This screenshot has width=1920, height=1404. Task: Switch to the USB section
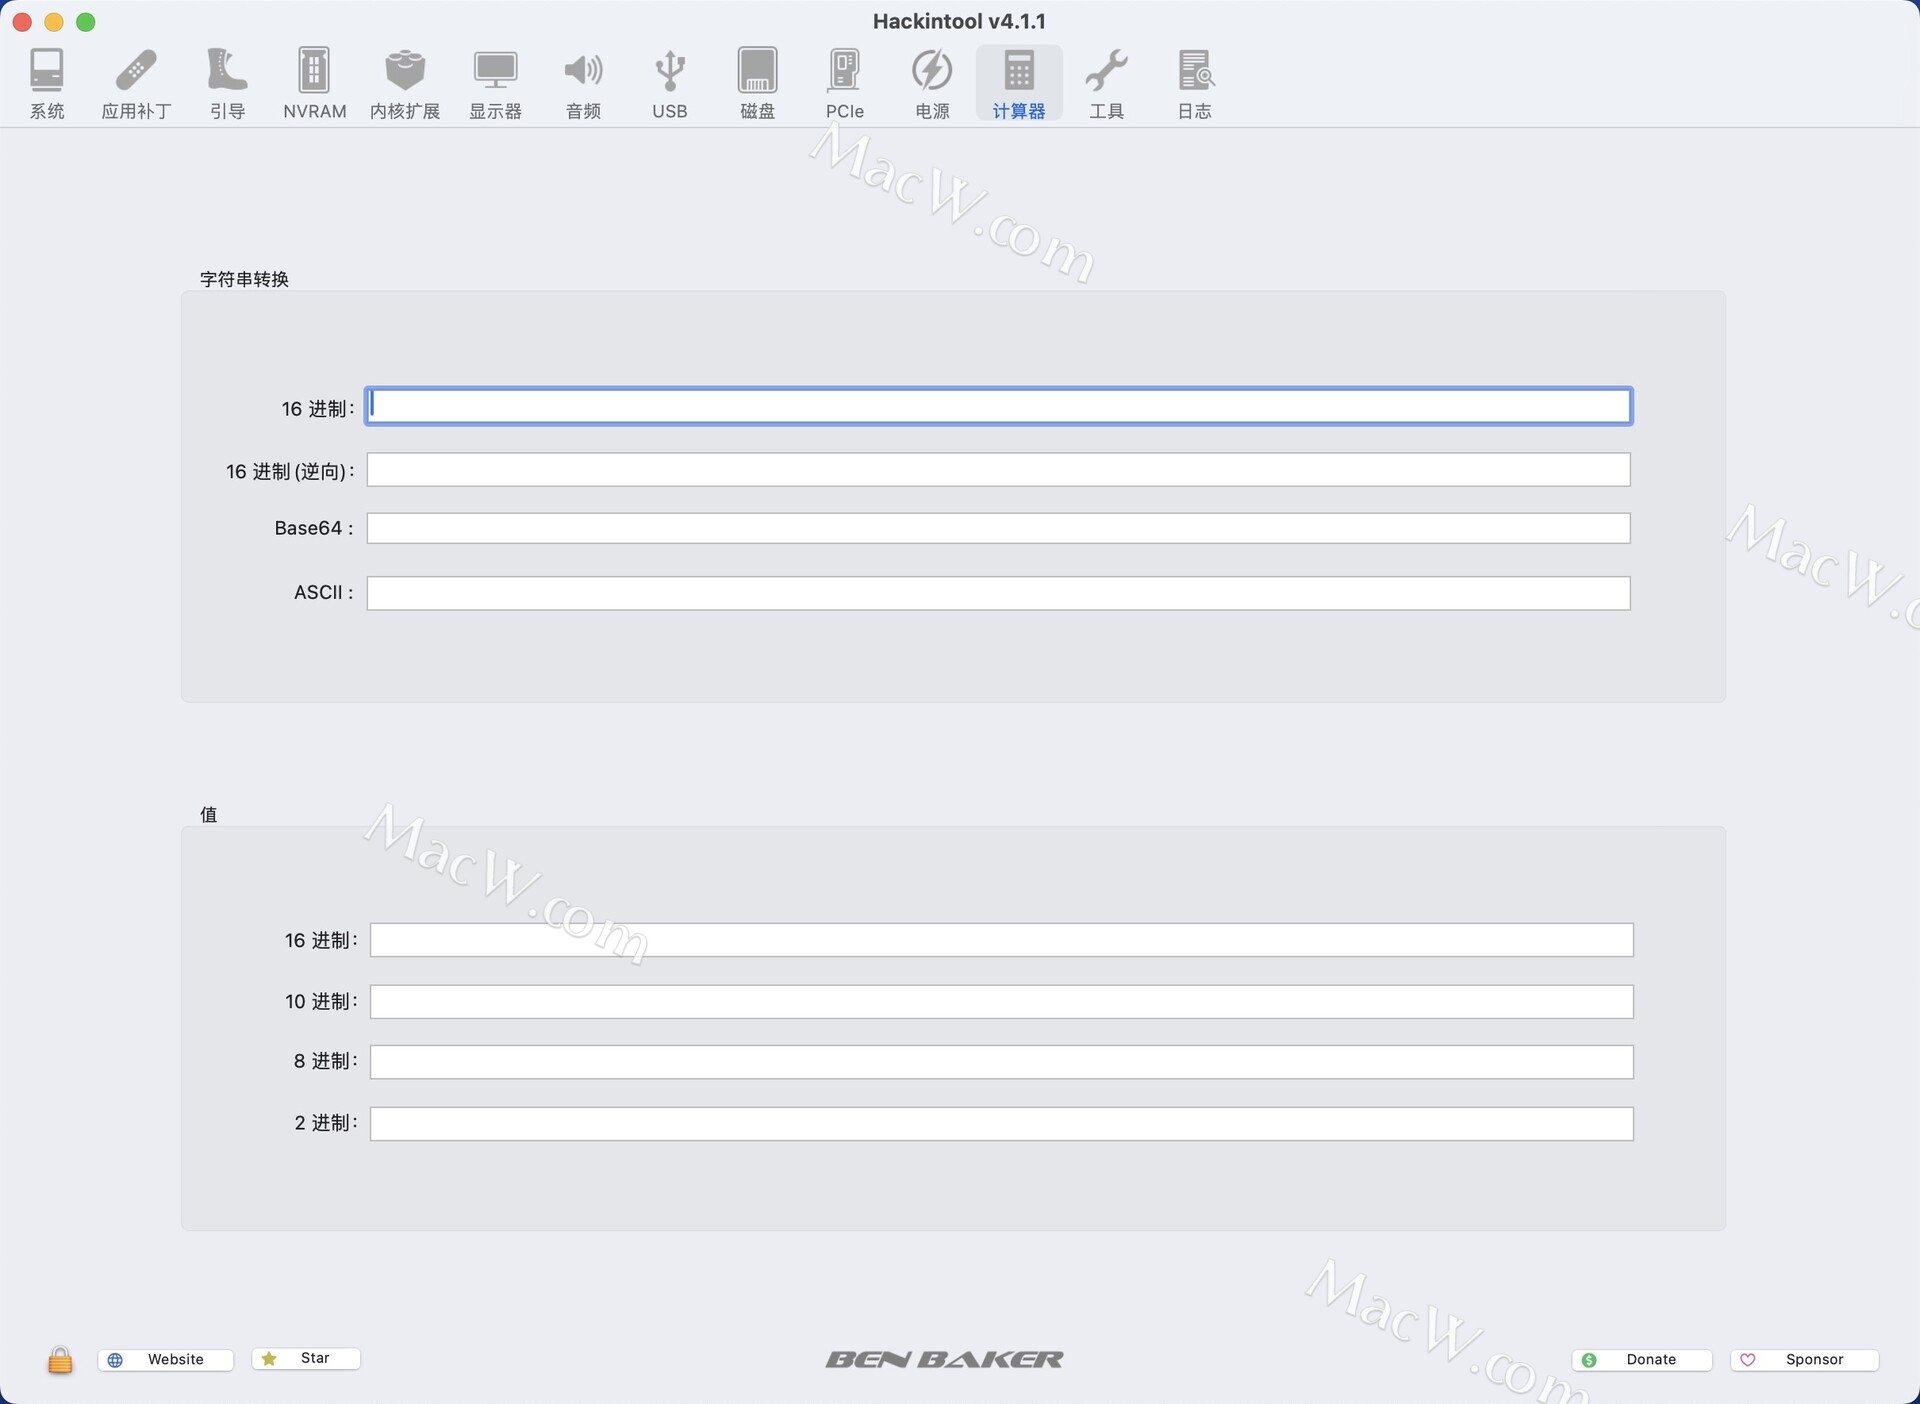pyautogui.click(x=669, y=83)
